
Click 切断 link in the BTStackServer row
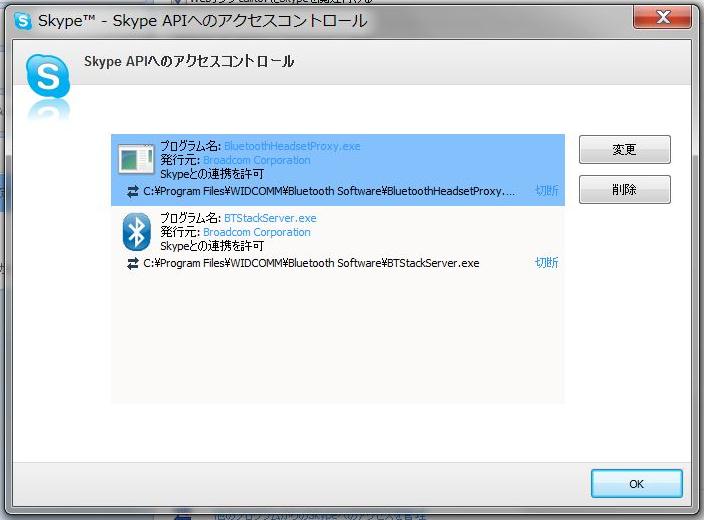coord(547,263)
